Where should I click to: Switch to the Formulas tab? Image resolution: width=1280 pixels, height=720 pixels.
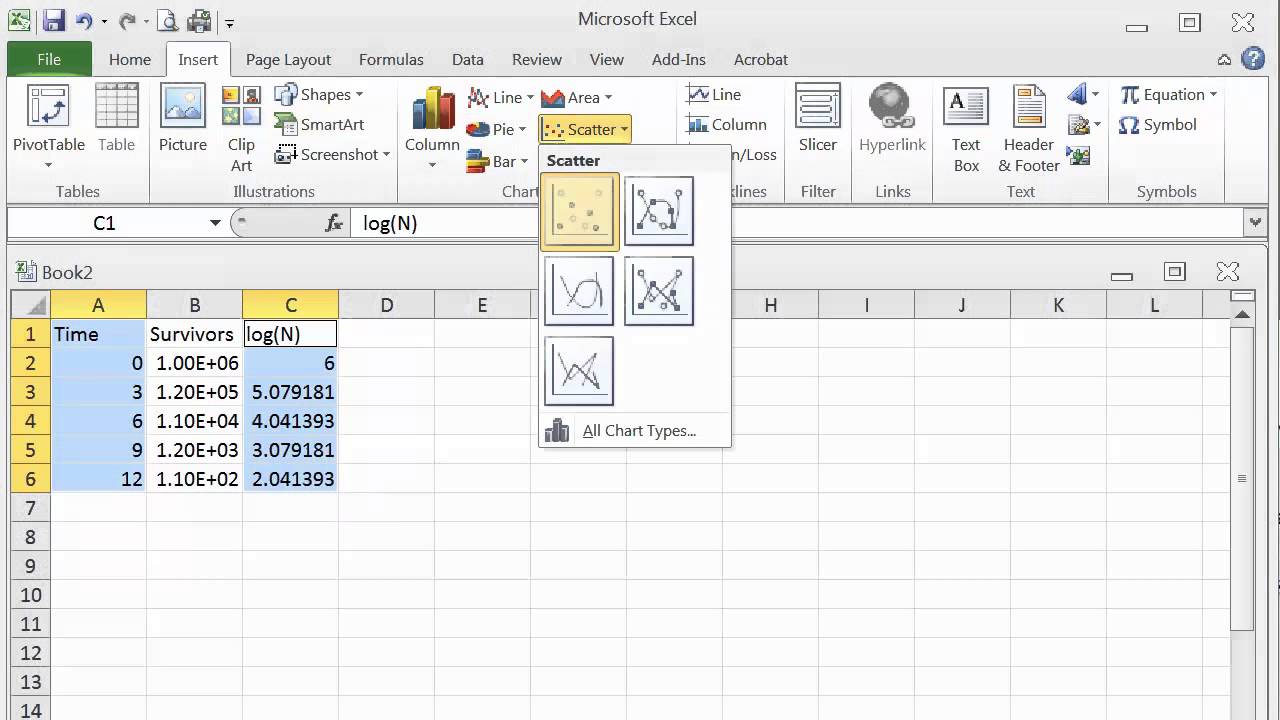[x=391, y=59]
